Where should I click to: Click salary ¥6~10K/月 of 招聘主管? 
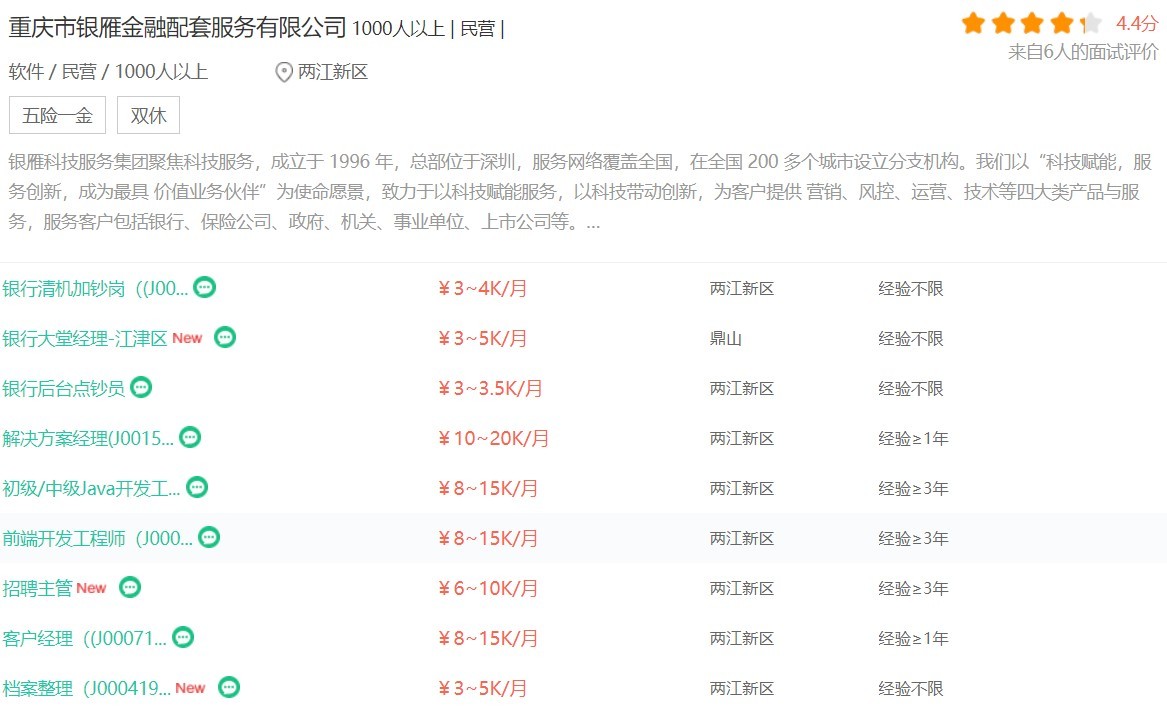click(487, 588)
